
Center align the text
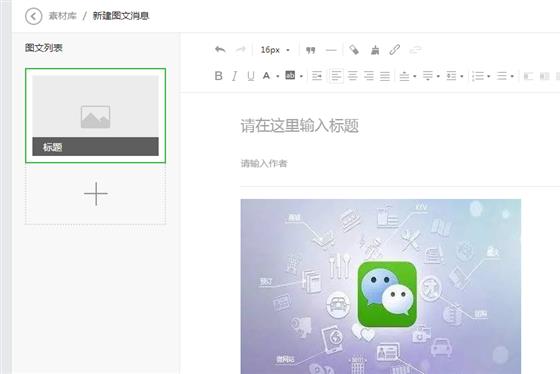pyautogui.click(x=352, y=76)
